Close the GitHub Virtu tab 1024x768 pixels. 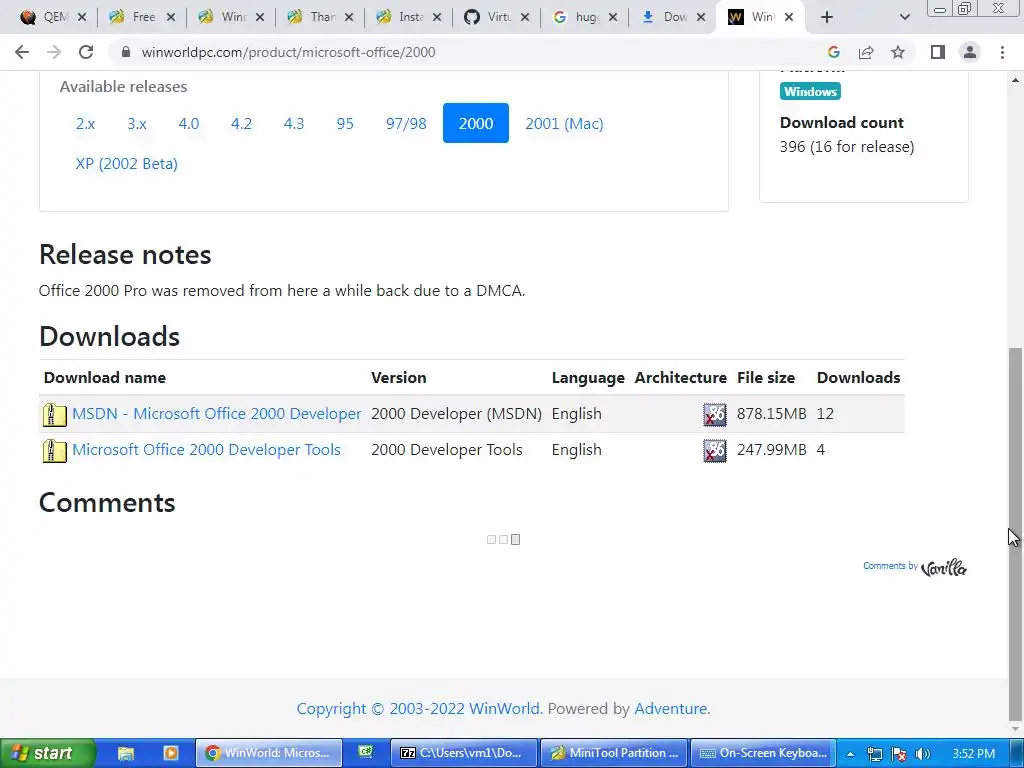(525, 17)
